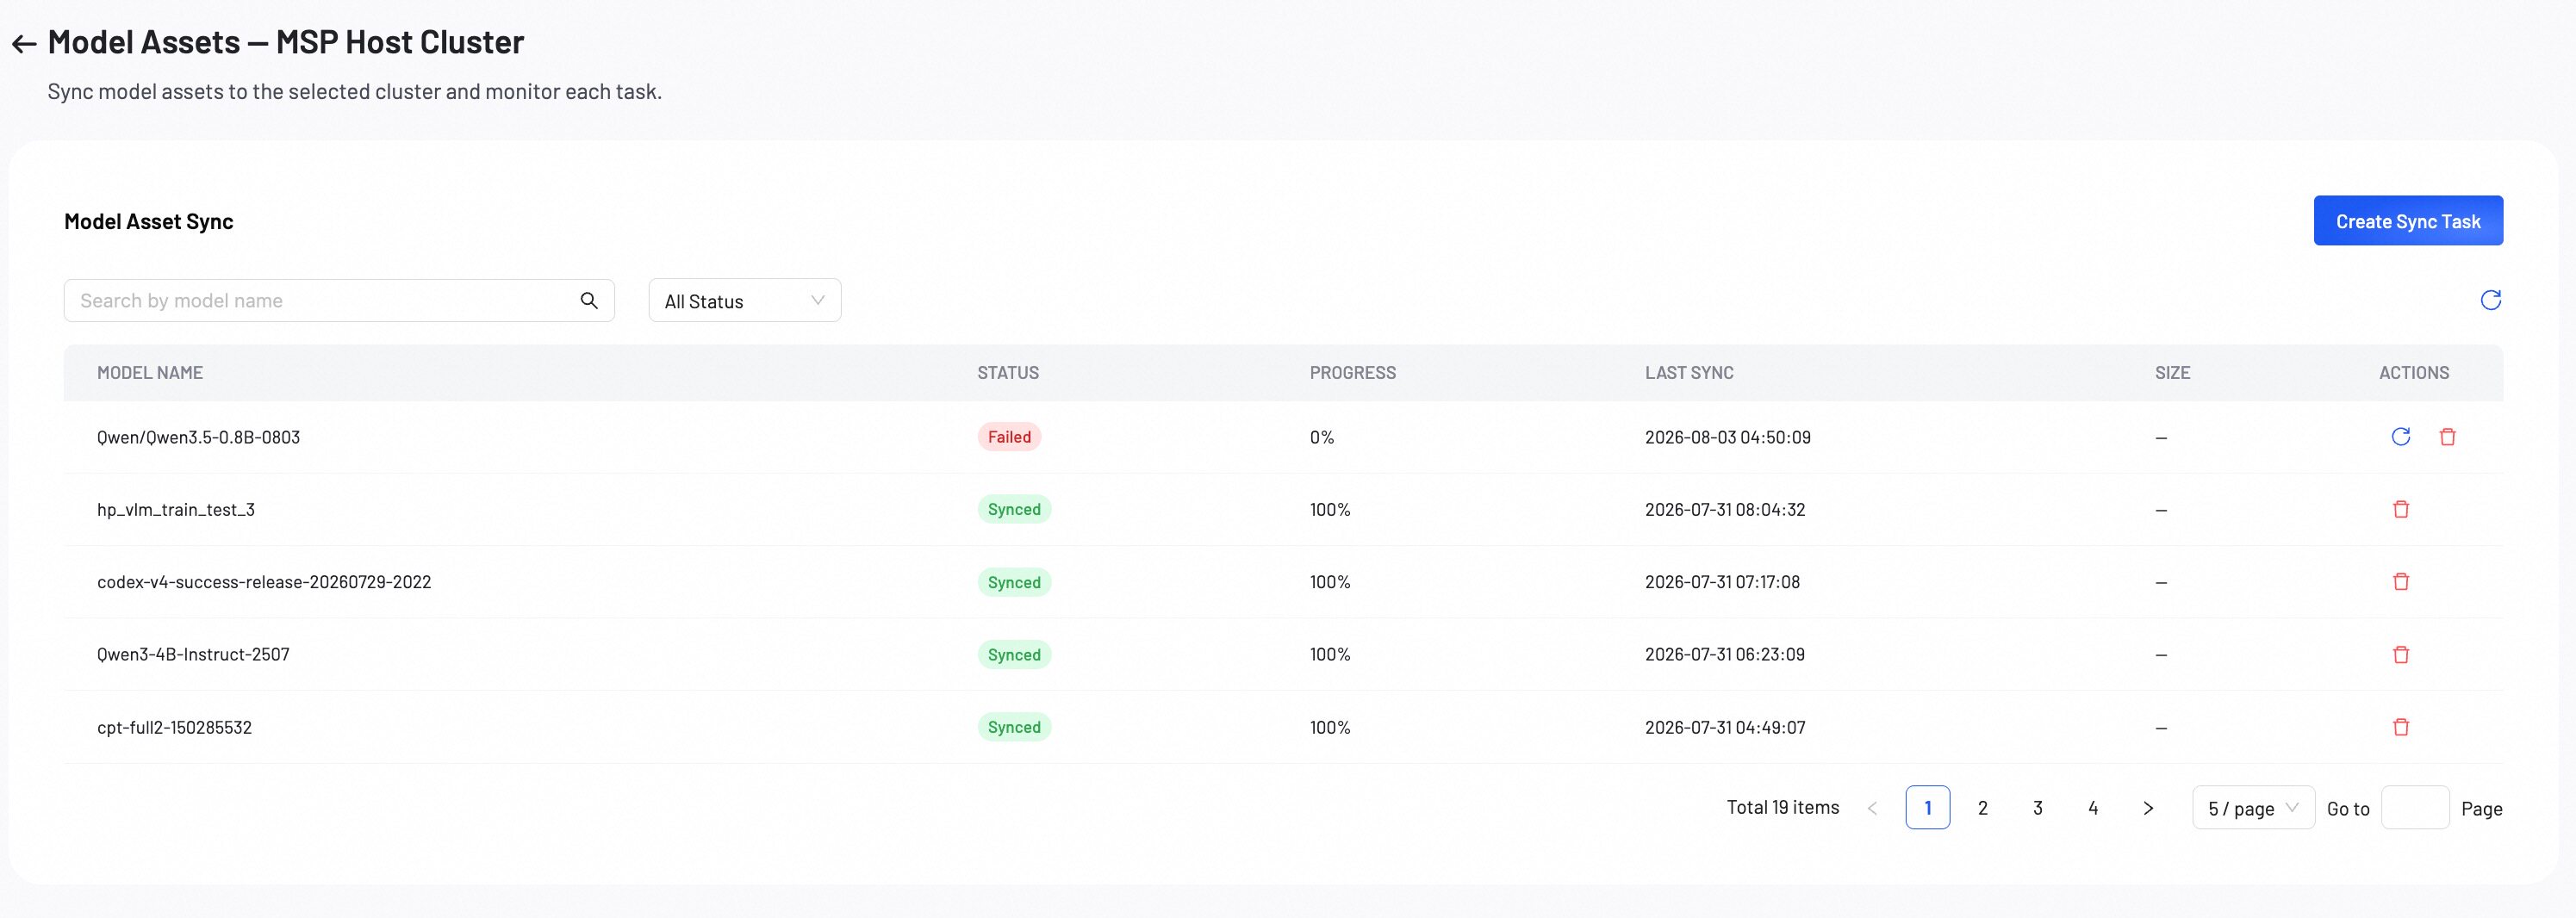Click Create Sync Task button
Viewport: 2576px width, 918px height.
[2407, 220]
